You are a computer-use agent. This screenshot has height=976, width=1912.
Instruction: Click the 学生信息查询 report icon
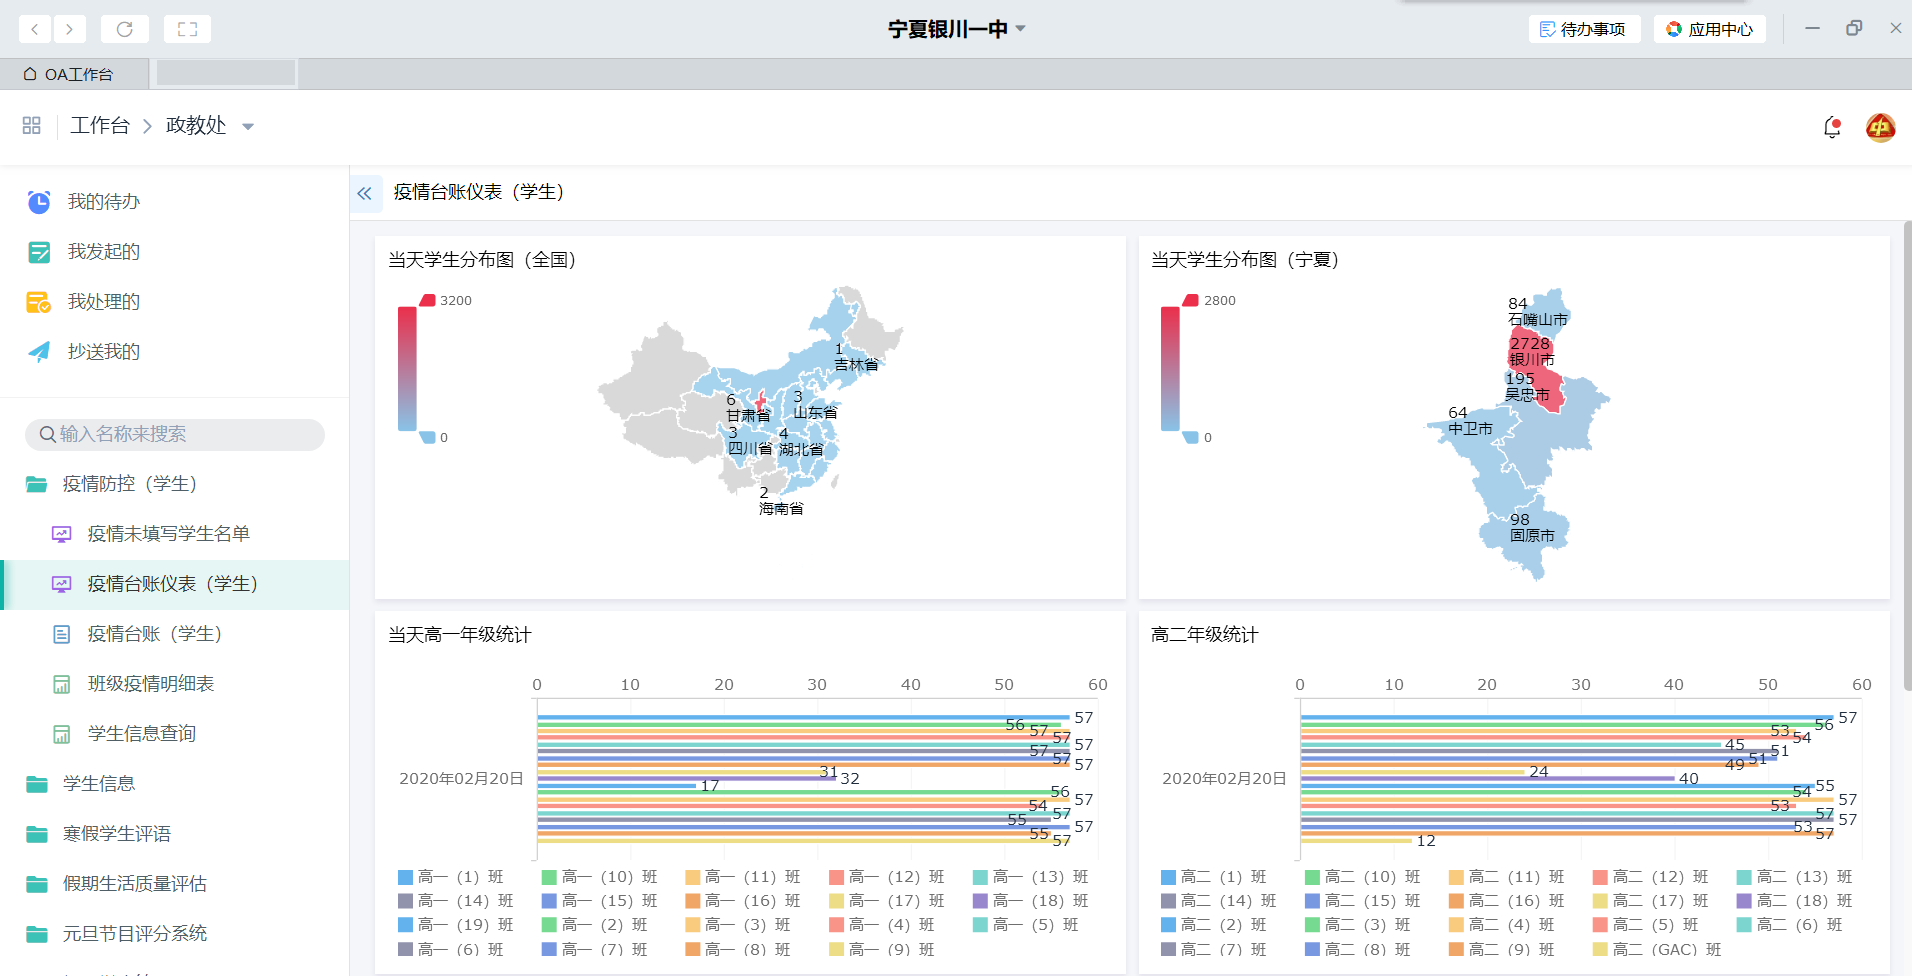[x=61, y=734]
